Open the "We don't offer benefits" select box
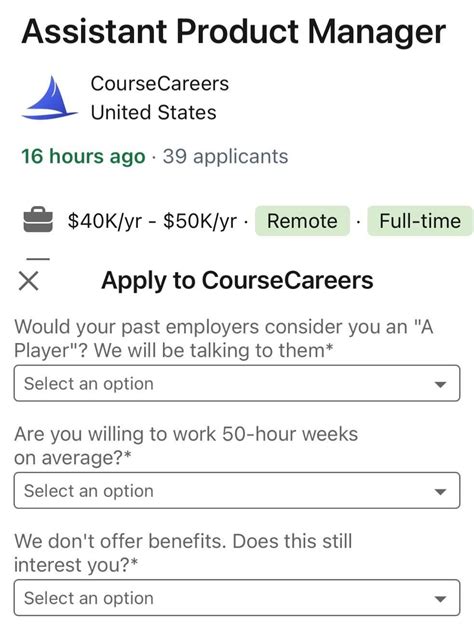Screen dimensions: 474x634 (x=237, y=598)
